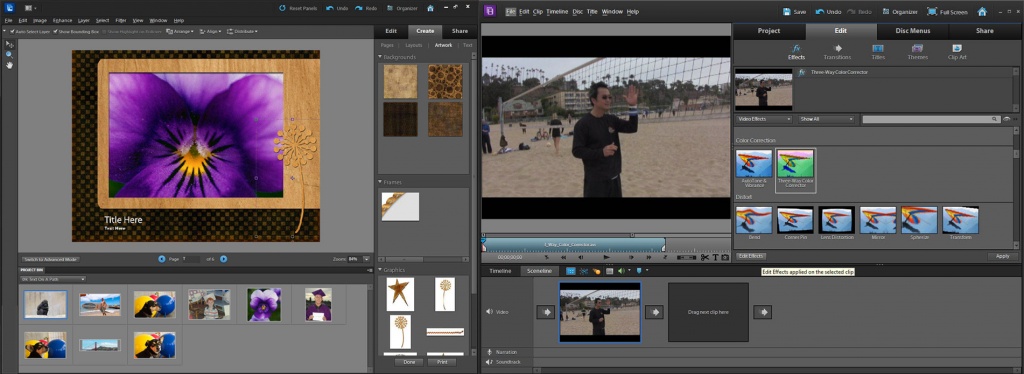
Task: Open the Arrange dropdown
Action: coord(180,31)
